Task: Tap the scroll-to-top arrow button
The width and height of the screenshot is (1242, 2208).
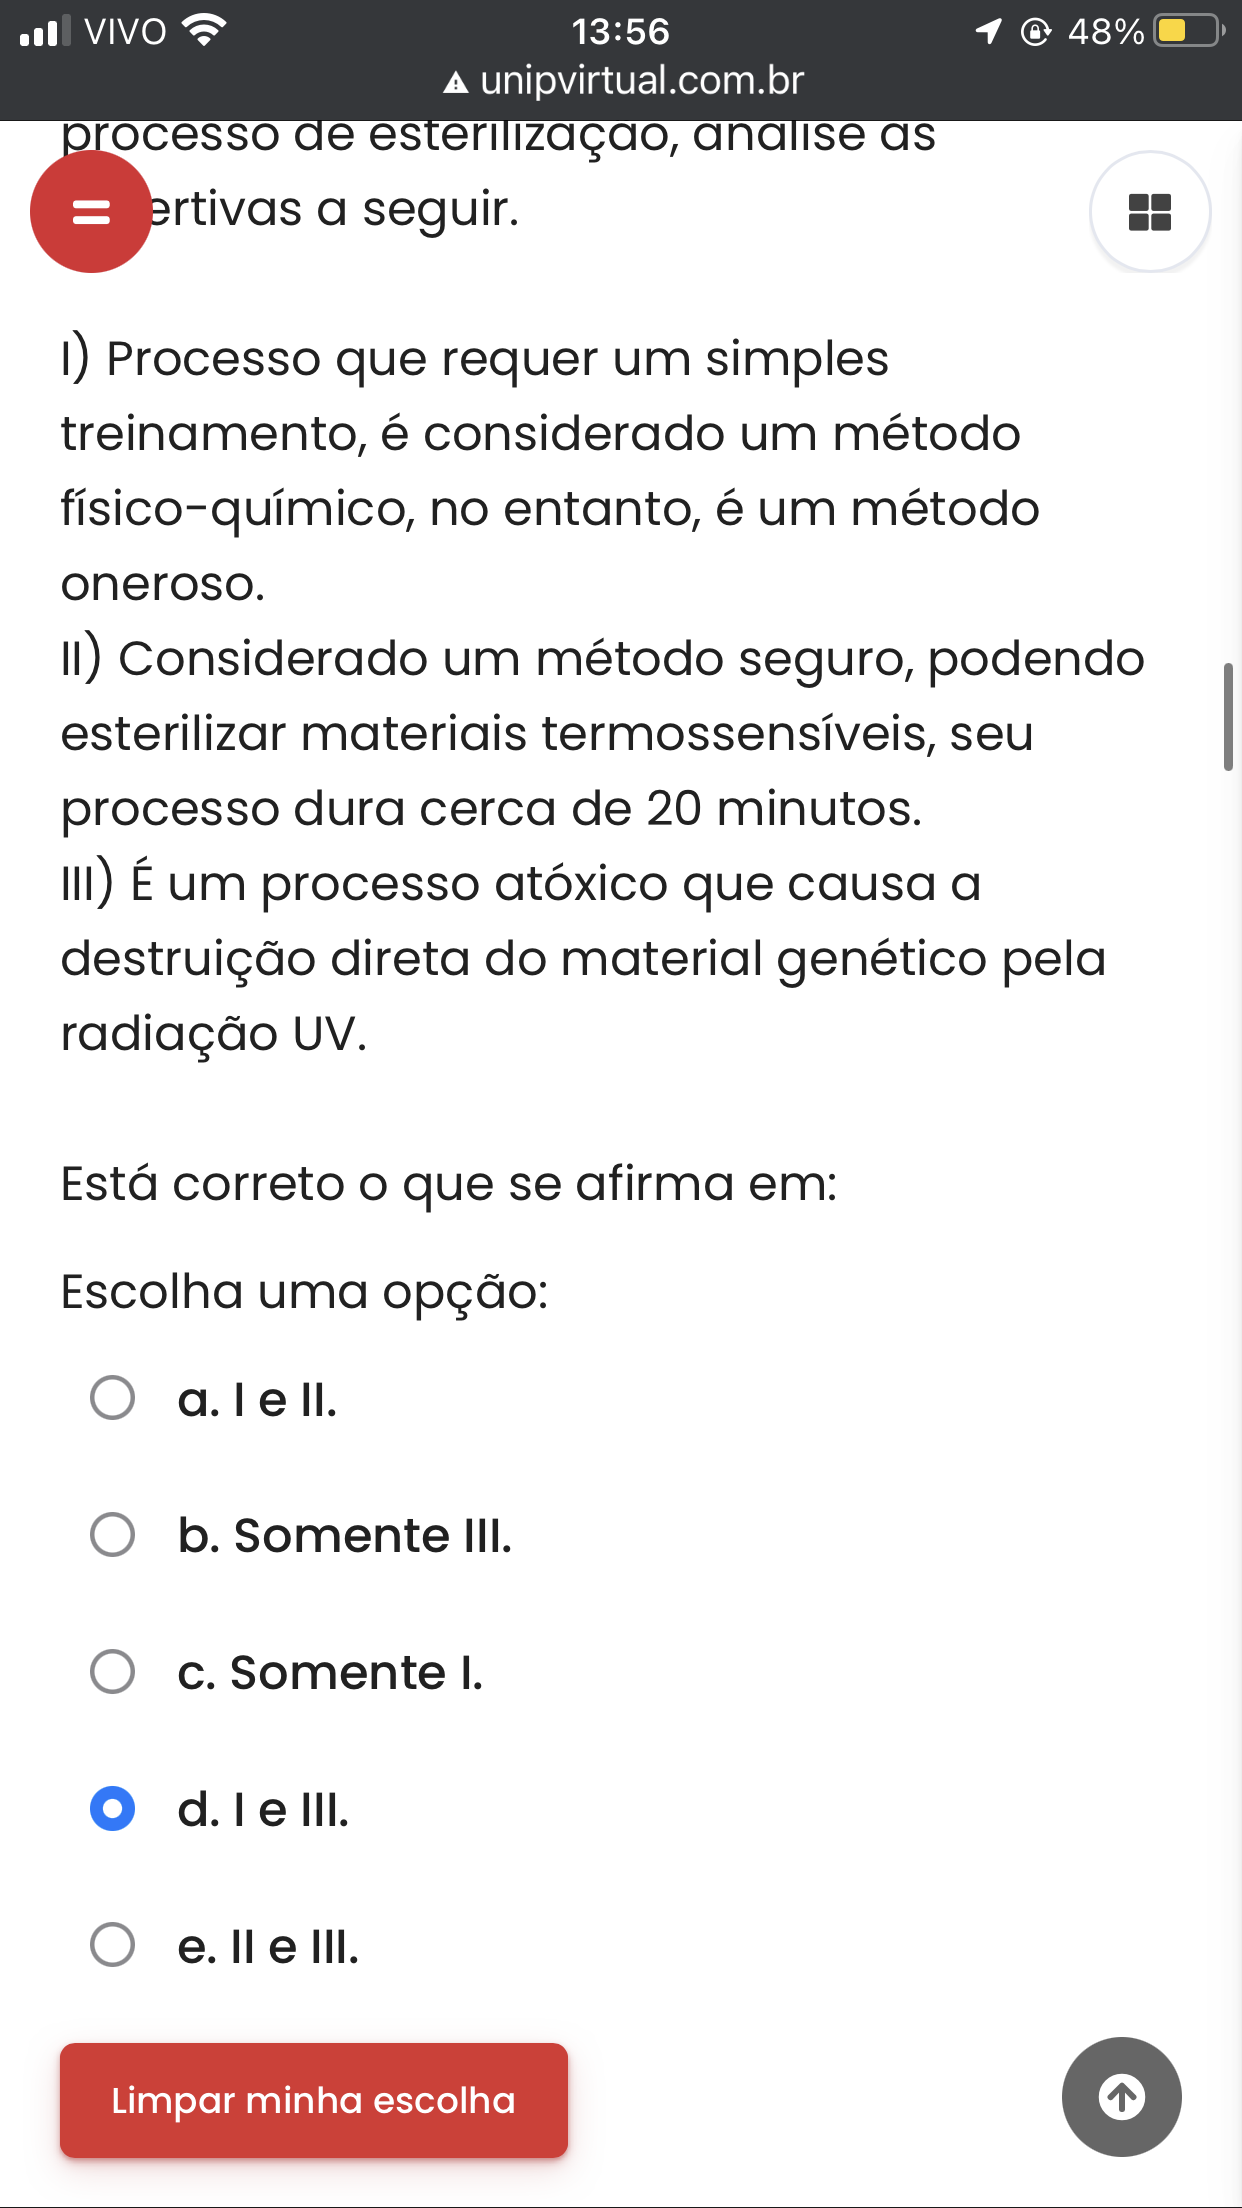Action: [1121, 2097]
